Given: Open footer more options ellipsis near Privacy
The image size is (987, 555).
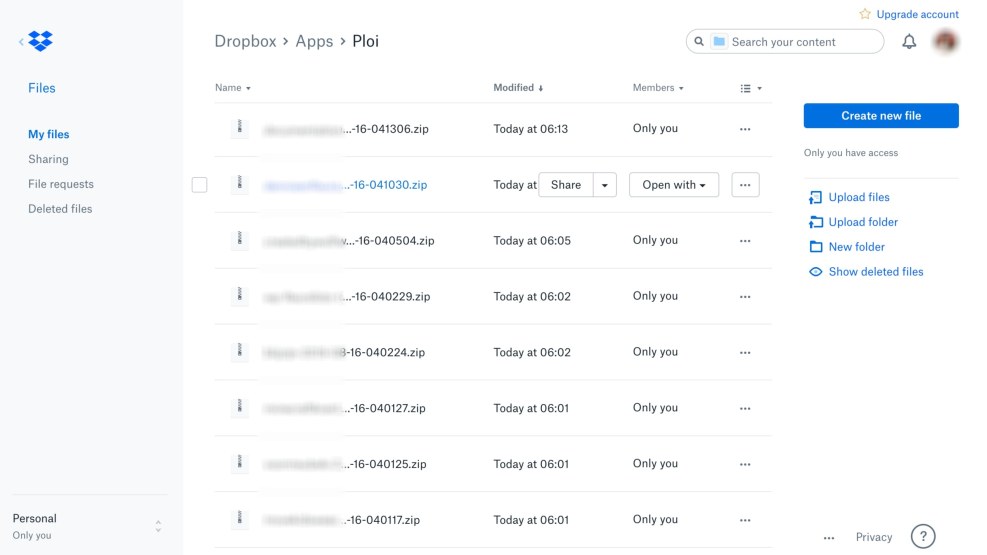Looking at the screenshot, I should click(829, 538).
